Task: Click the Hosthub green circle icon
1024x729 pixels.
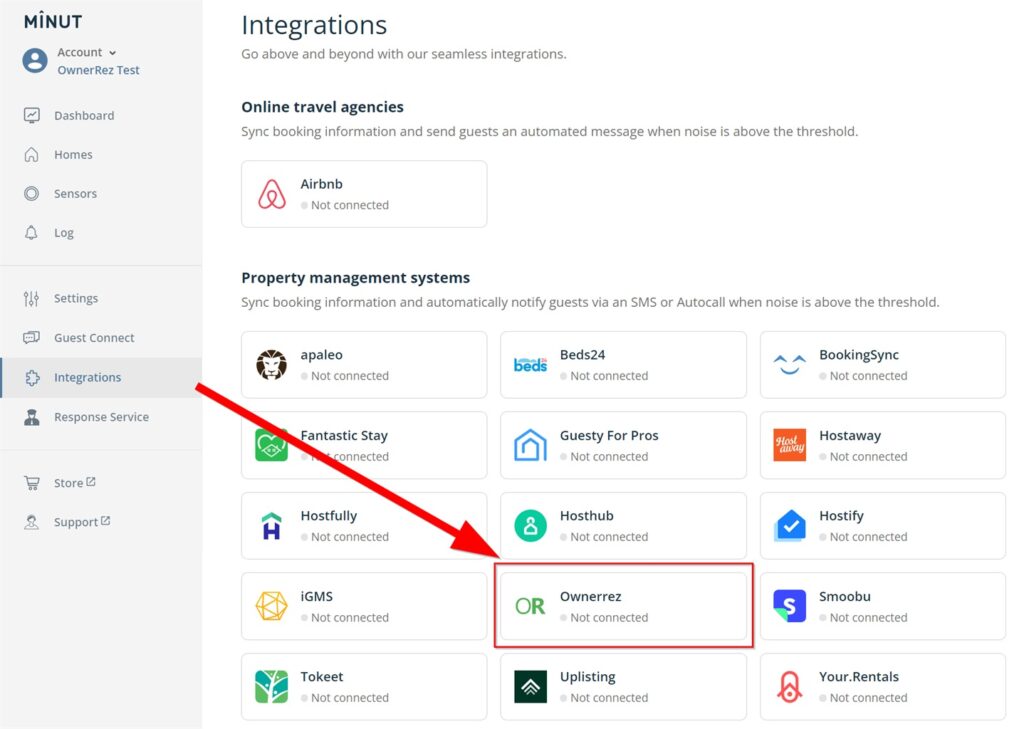Action: coord(530,526)
